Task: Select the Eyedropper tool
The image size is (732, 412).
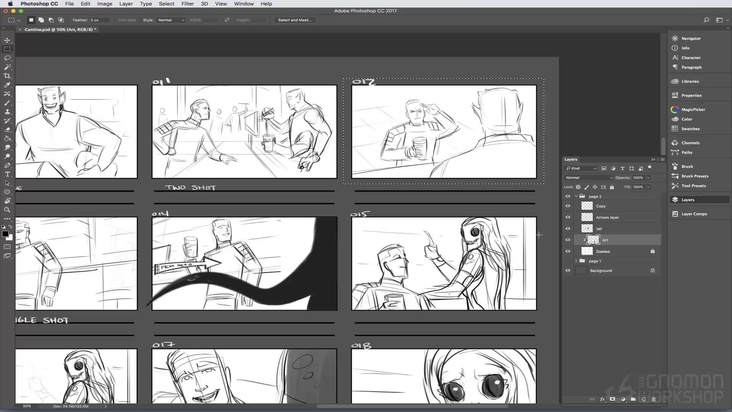Action: pos(7,85)
